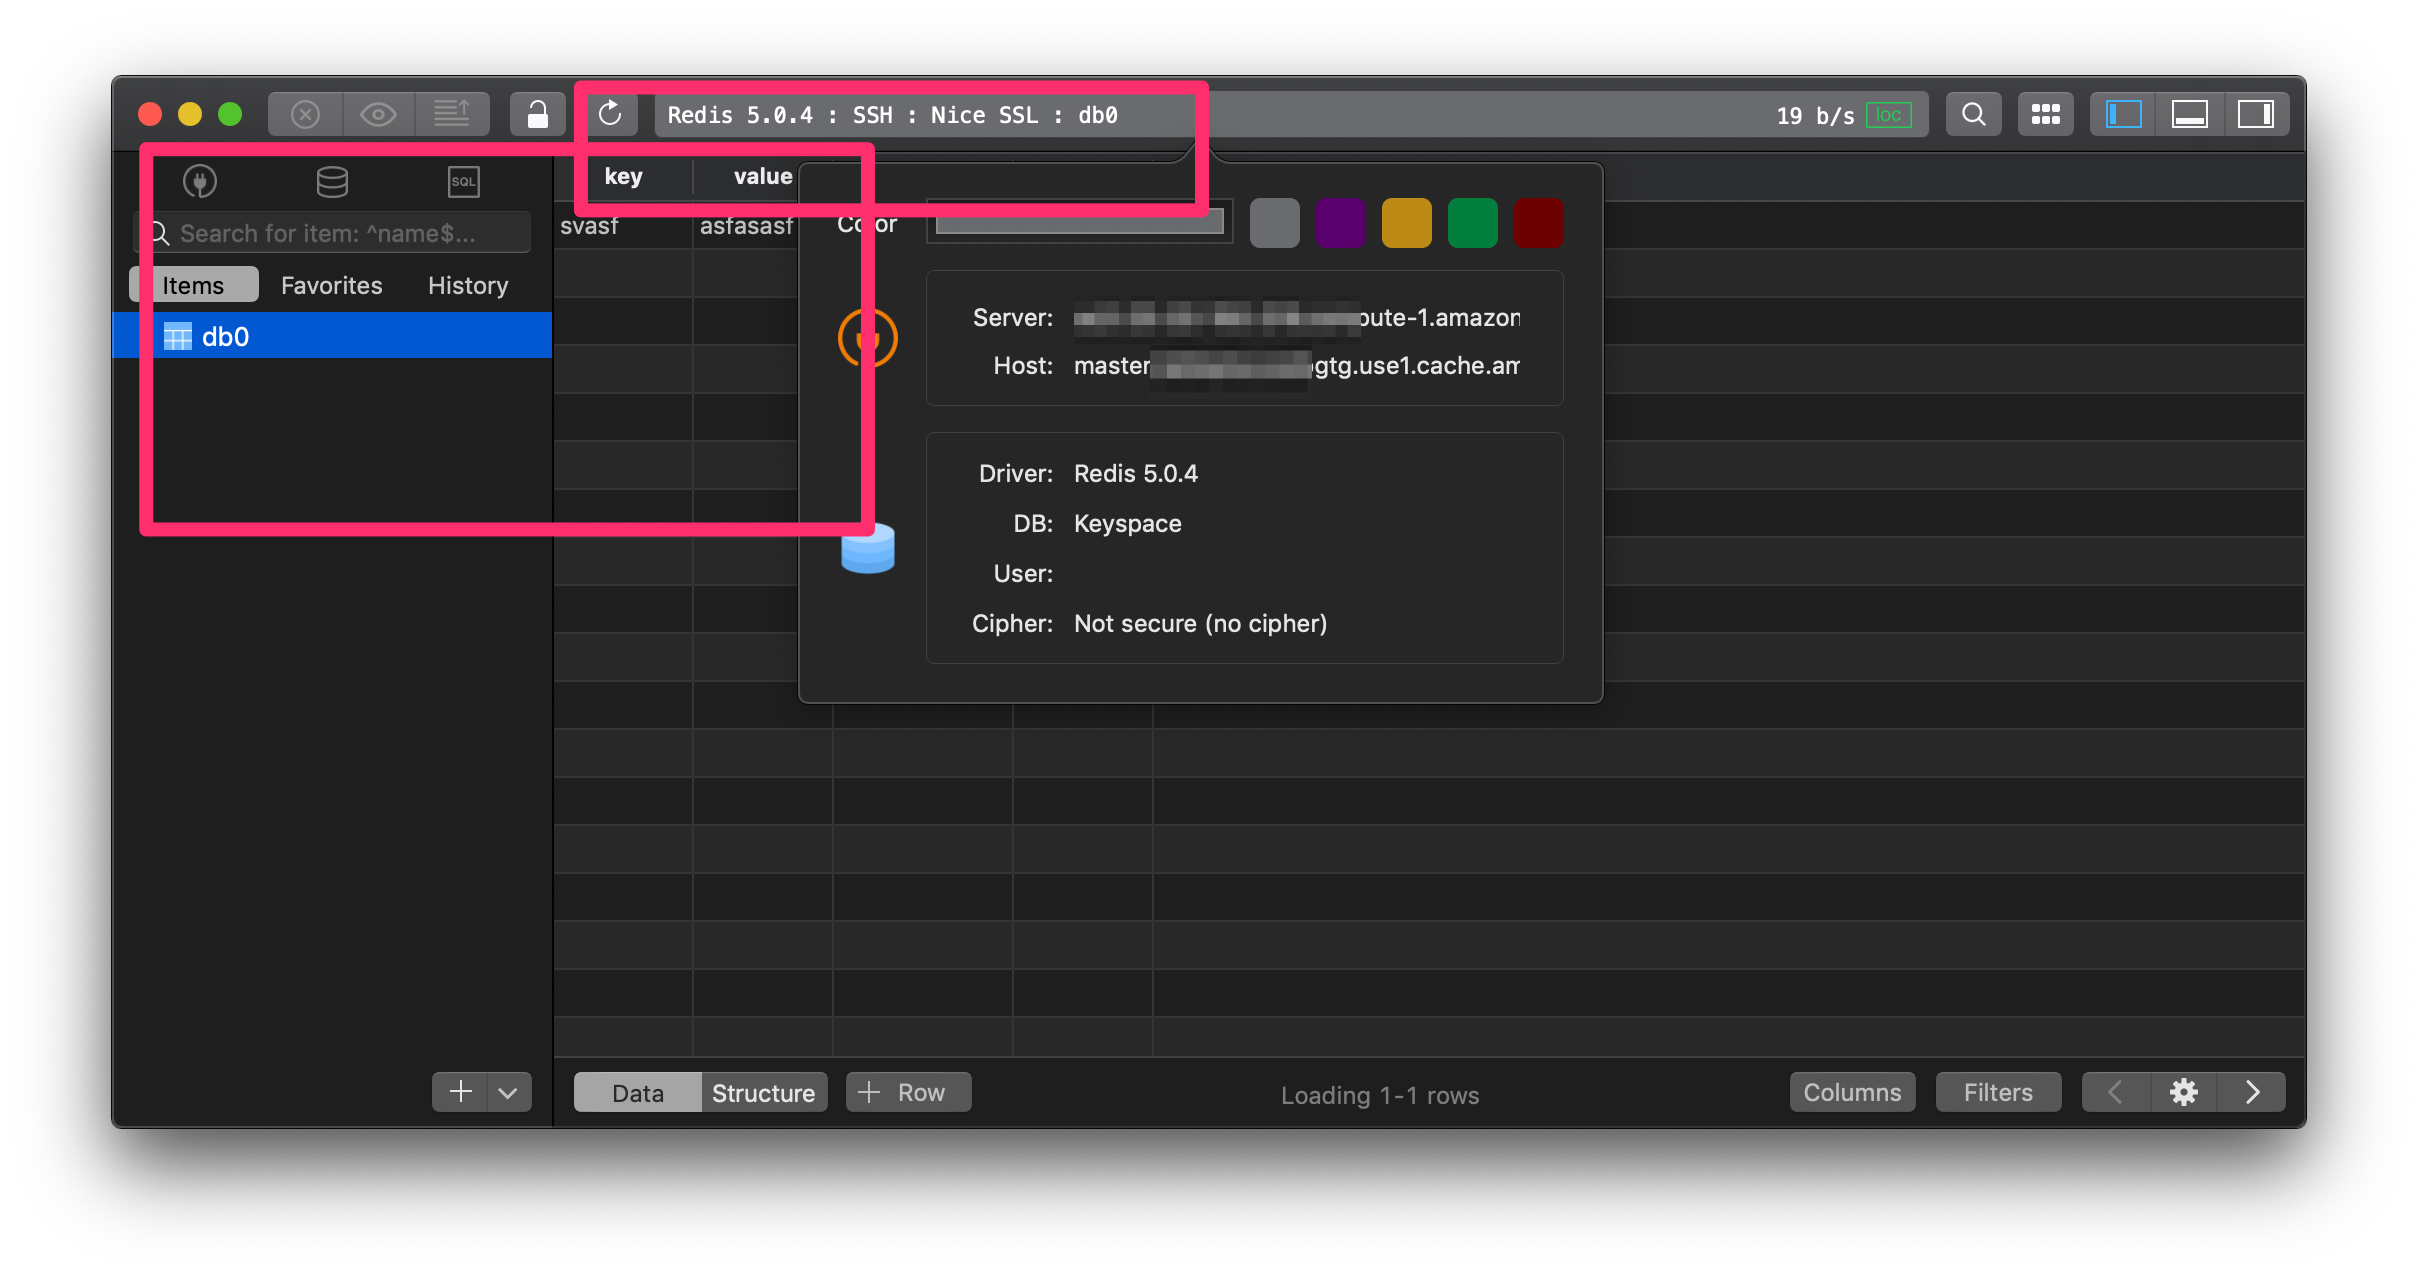Open the History tab in sidebar
The width and height of the screenshot is (2418, 1276).
466,285
